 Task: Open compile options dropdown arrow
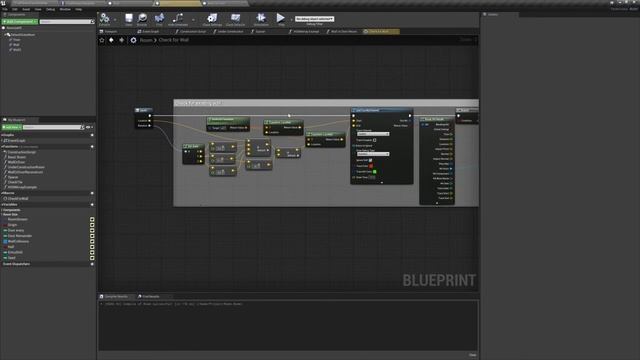tap(115, 19)
